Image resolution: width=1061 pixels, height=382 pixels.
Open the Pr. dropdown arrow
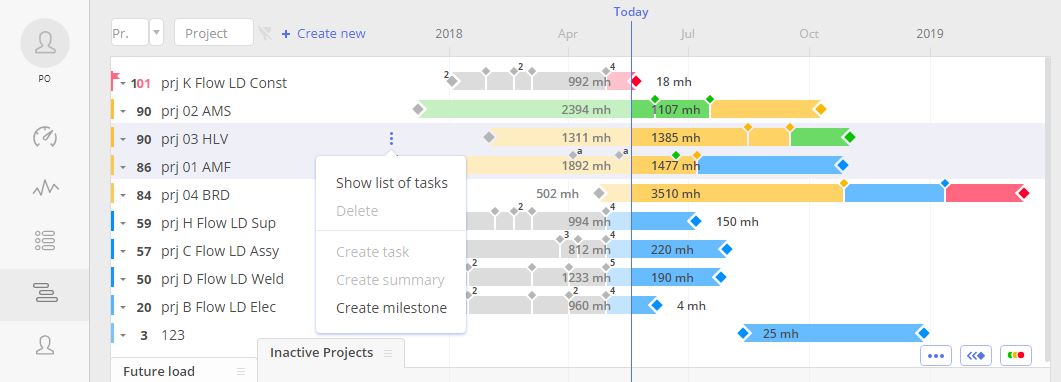pos(156,32)
